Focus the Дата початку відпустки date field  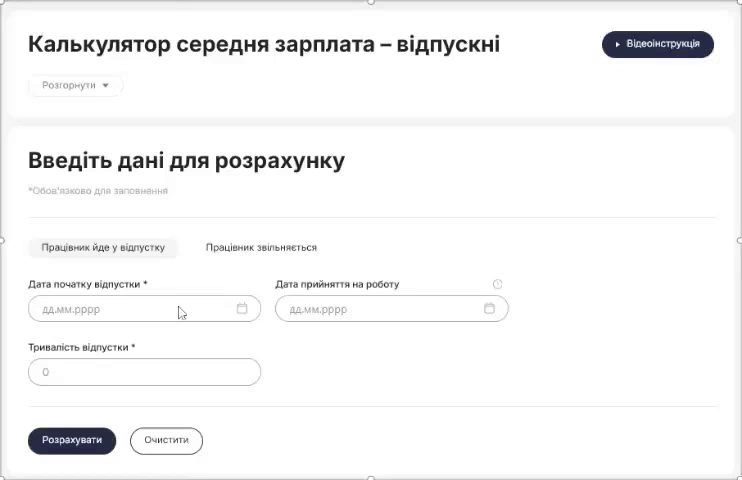[x=144, y=309]
